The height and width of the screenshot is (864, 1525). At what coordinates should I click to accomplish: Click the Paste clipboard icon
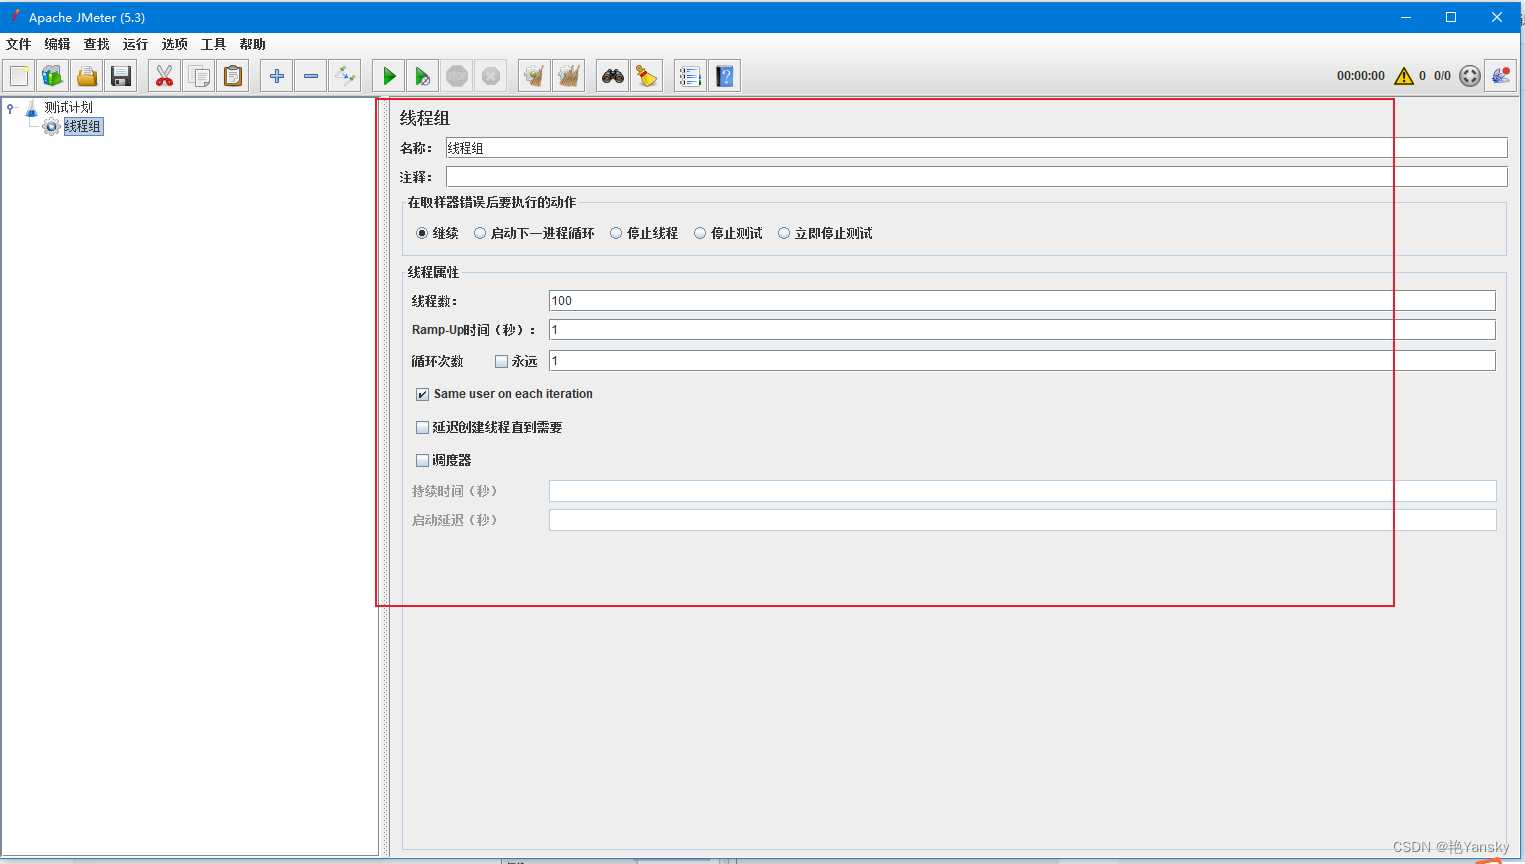pos(233,76)
